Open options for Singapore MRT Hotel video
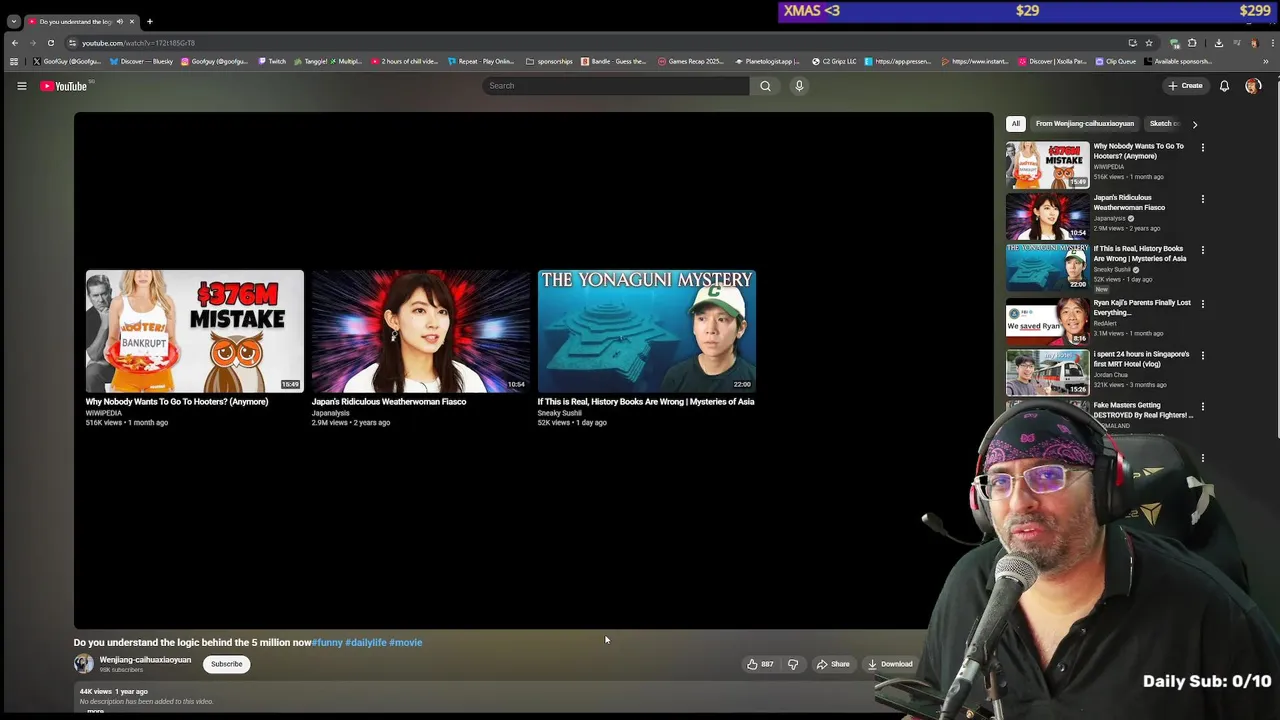Screen dimensions: 1280x720 pos(1202,355)
